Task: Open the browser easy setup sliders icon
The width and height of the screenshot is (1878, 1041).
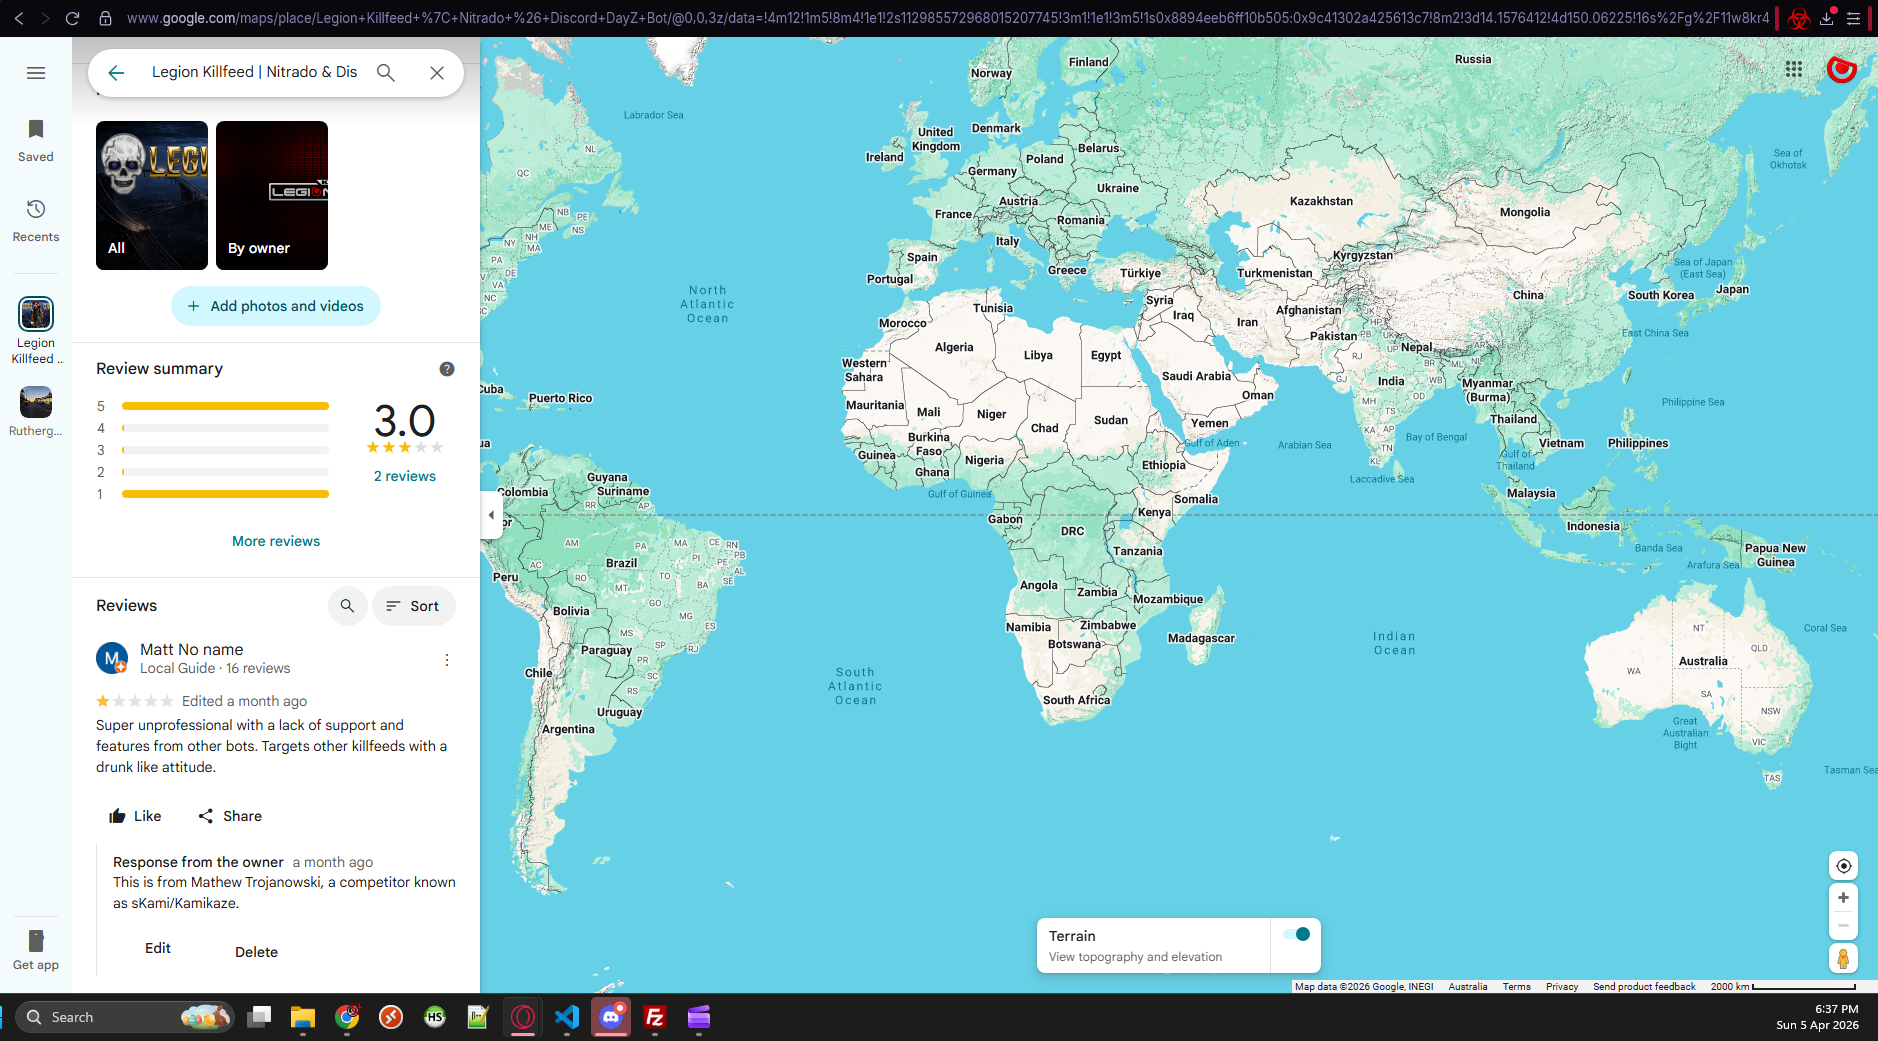Action: click(x=1853, y=18)
